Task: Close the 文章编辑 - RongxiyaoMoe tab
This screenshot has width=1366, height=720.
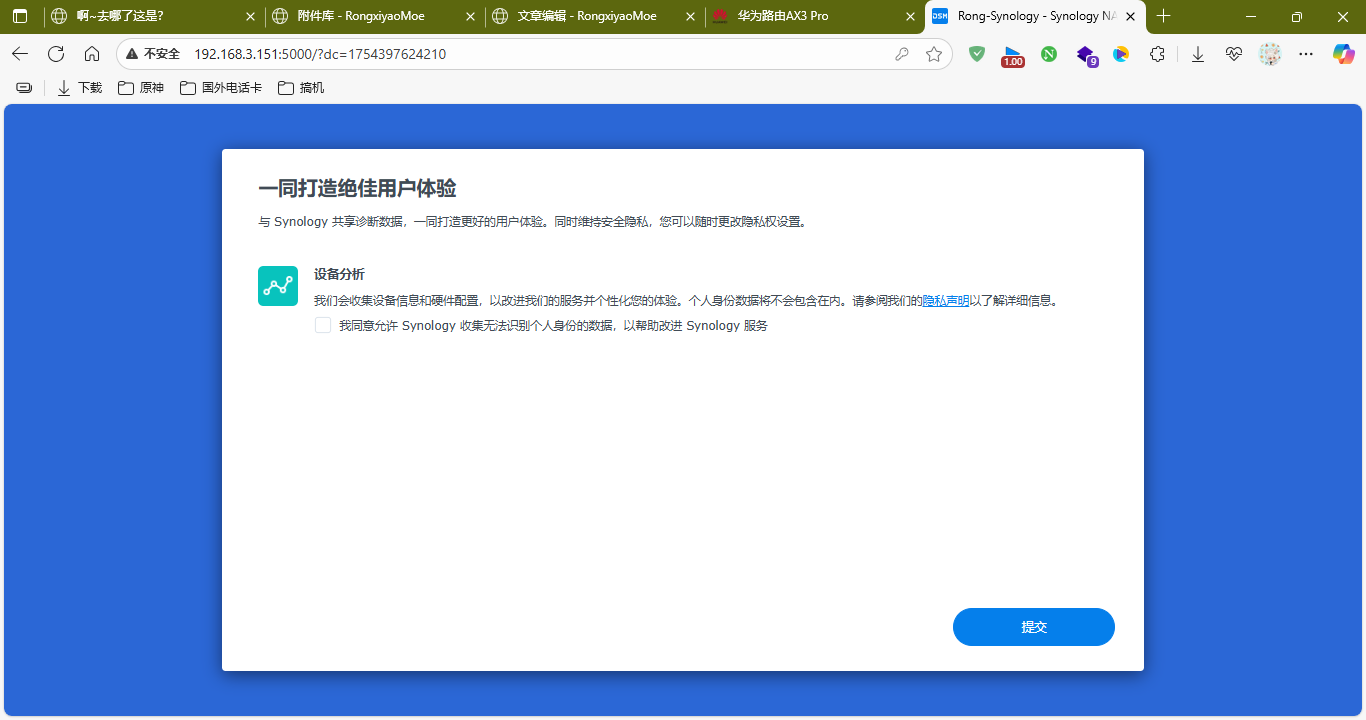Action: point(690,16)
